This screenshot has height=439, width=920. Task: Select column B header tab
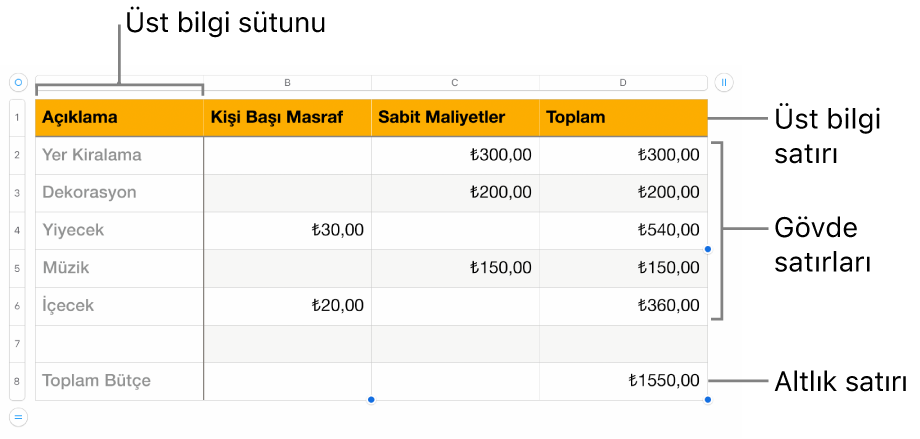288,83
